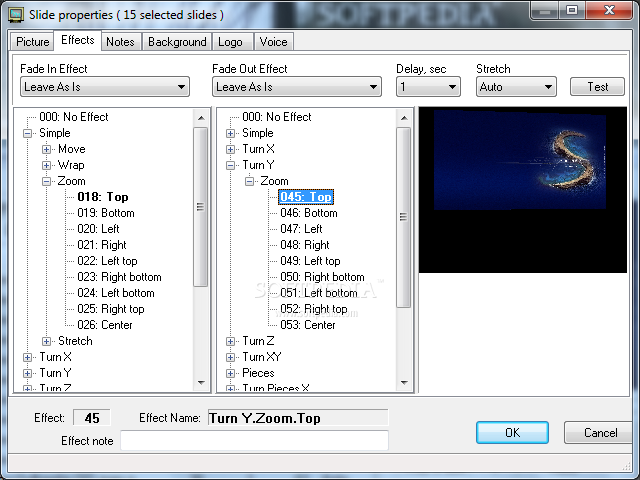Select 053: Center fade-out effect
Image resolution: width=640 pixels, height=480 pixels.
(x=308, y=325)
